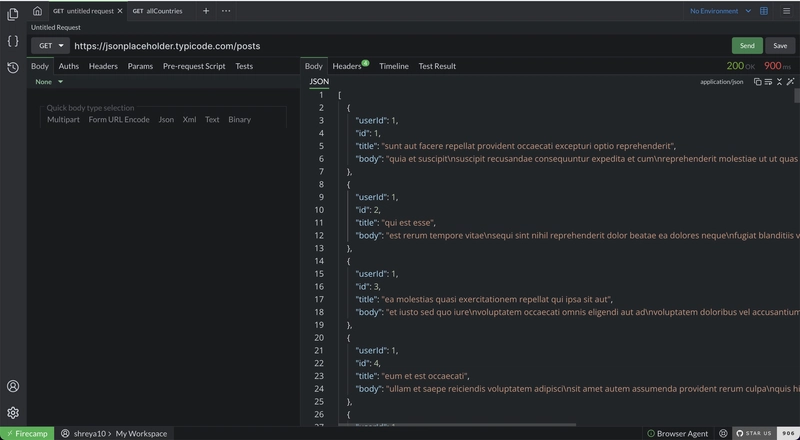This screenshot has width=800, height=440.
Task: Select the JSON response view tab
Action: pyautogui.click(x=319, y=82)
